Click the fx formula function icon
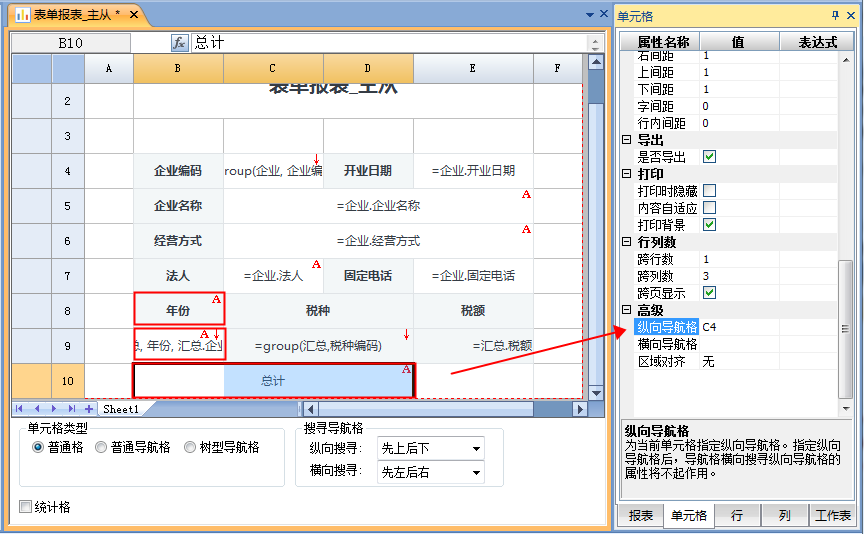The image size is (864, 534). [180, 43]
